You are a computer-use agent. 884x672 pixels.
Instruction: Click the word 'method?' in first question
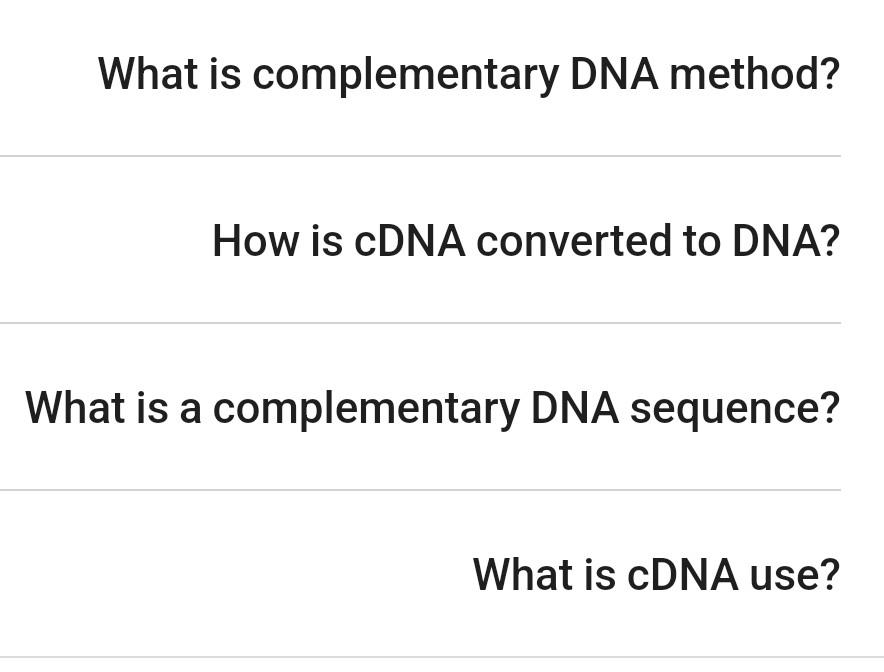pyautogui.click(x=755, y=73)
